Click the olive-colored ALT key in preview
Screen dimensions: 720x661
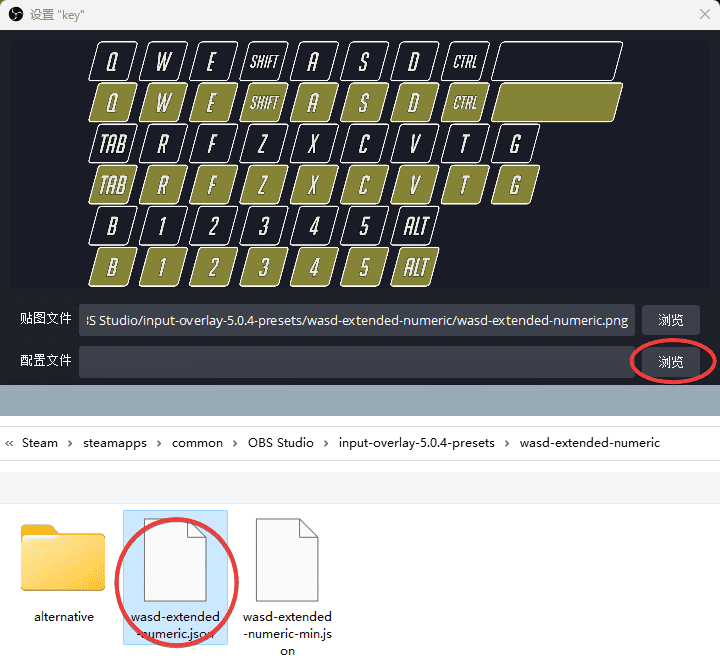(x=415, y=268)
